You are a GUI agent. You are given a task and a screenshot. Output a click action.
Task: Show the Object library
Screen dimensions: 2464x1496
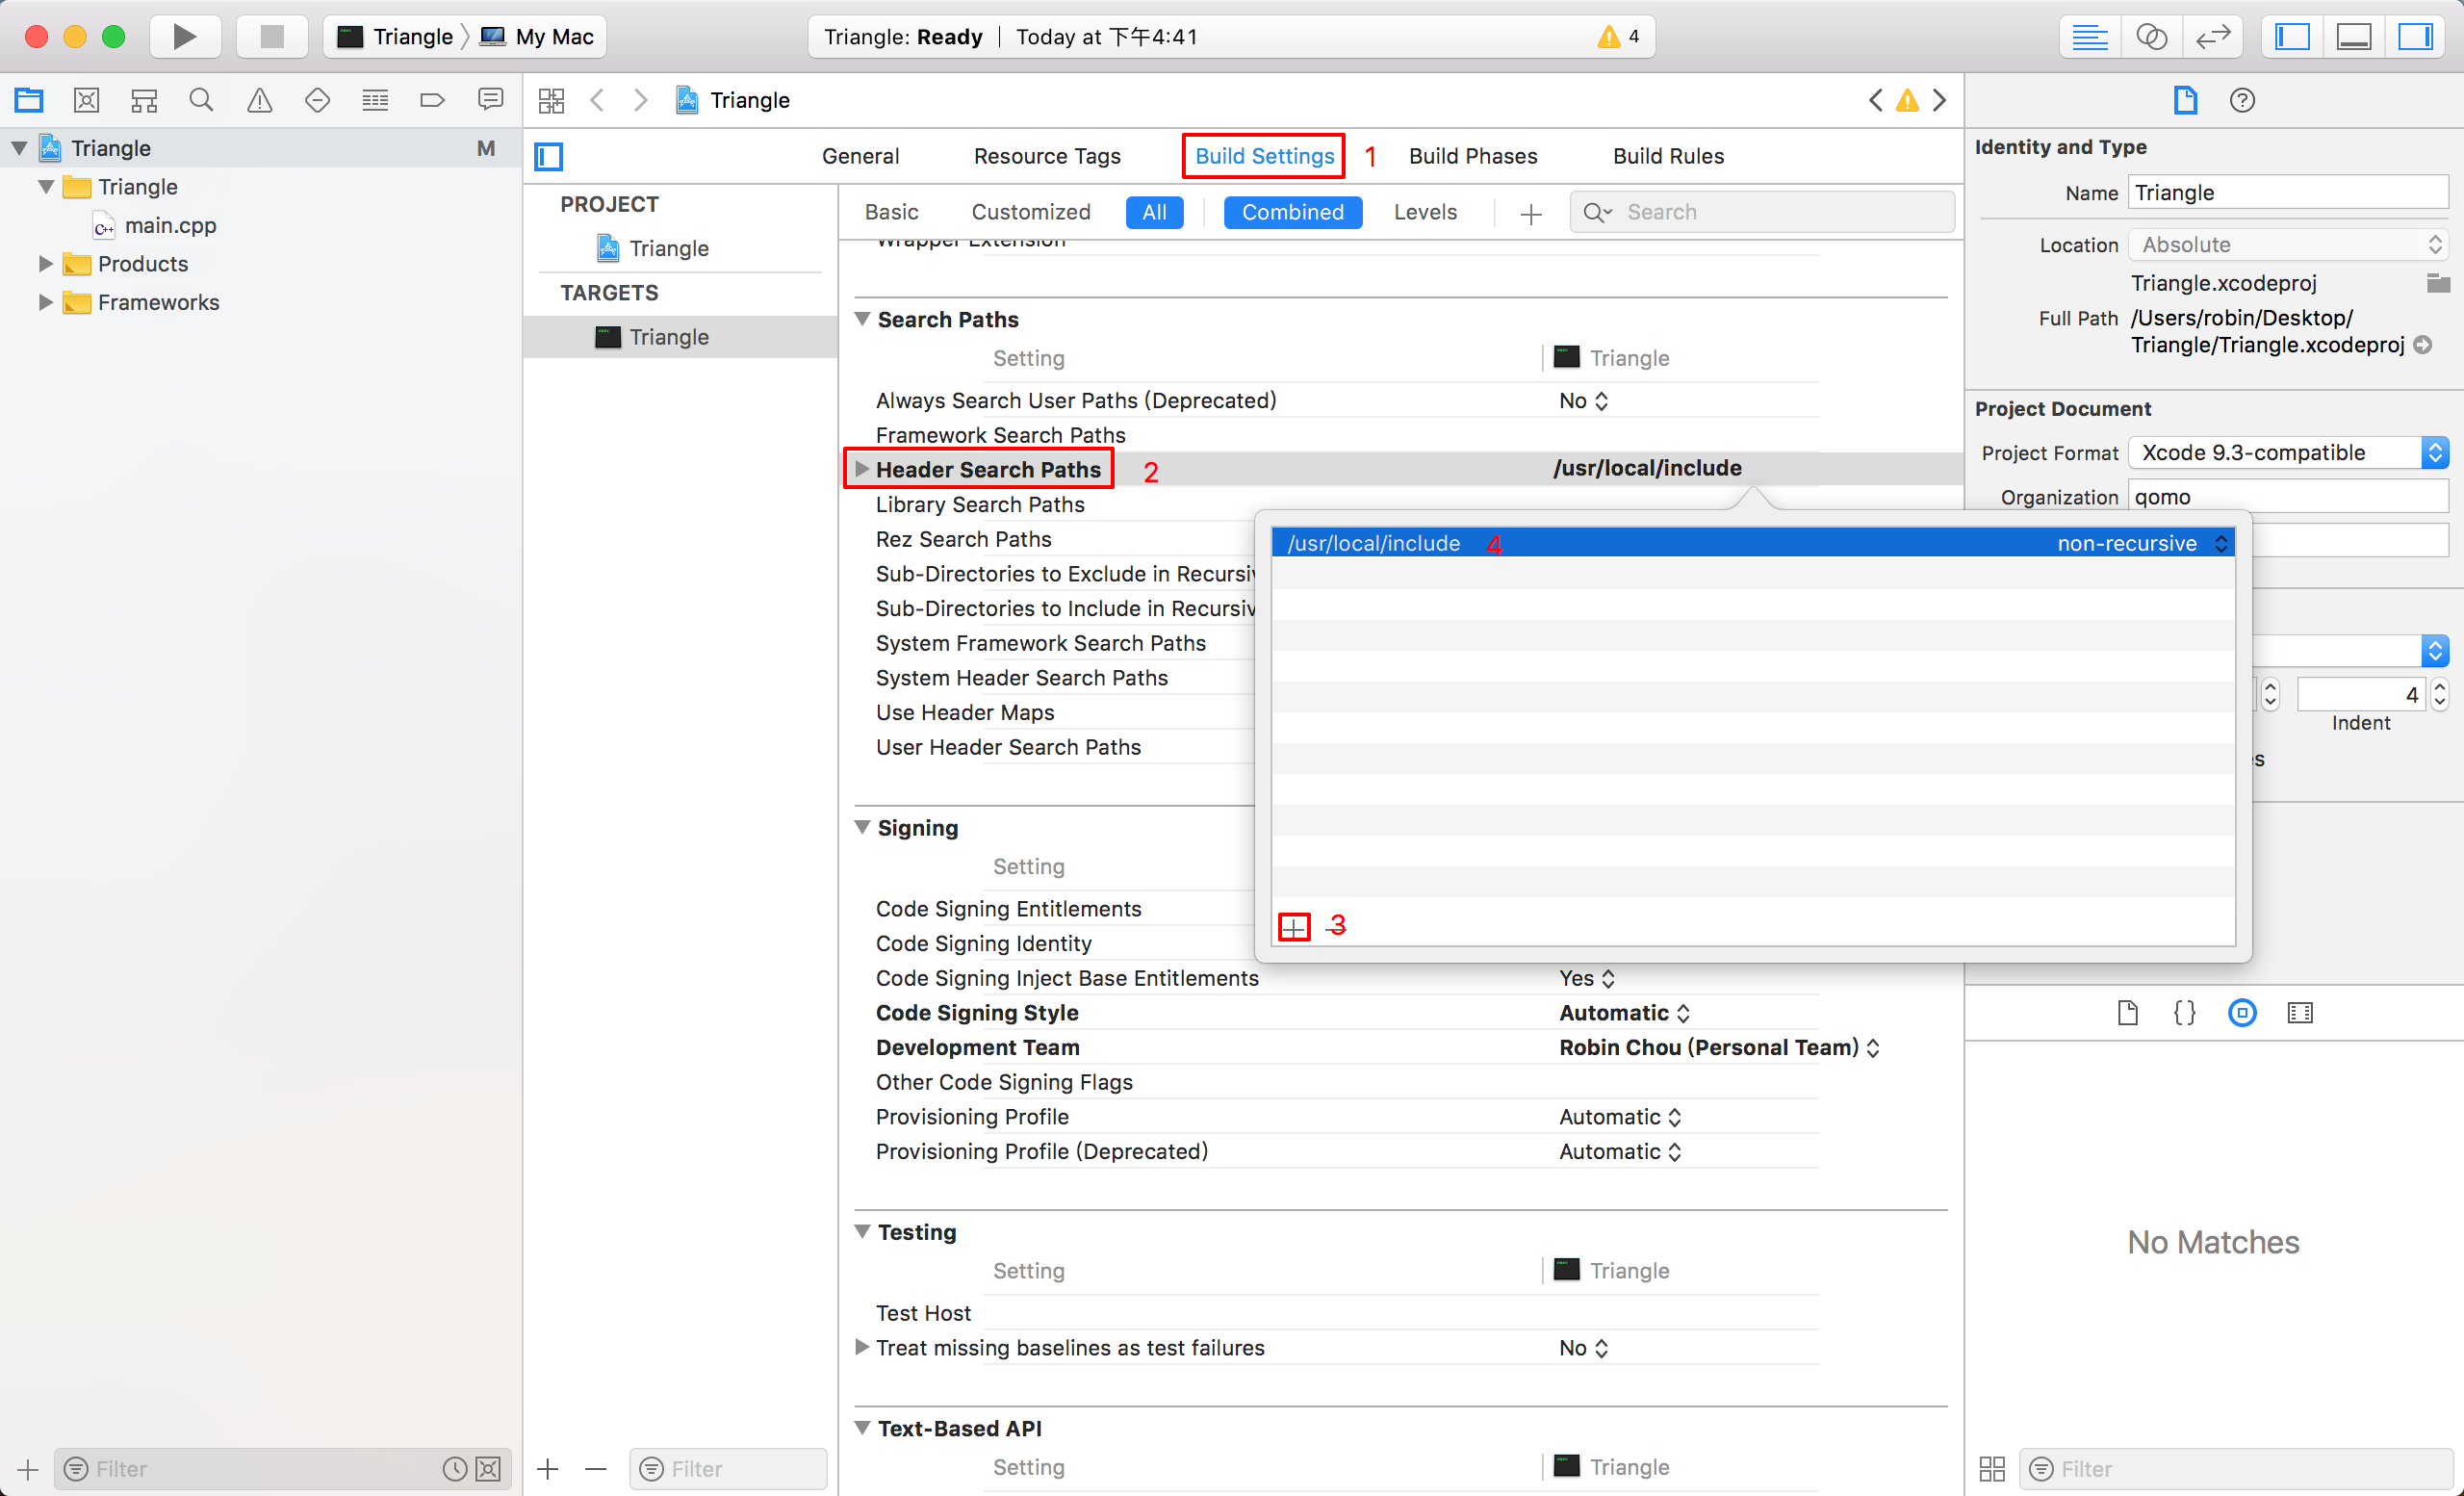pos(2242,1013)
